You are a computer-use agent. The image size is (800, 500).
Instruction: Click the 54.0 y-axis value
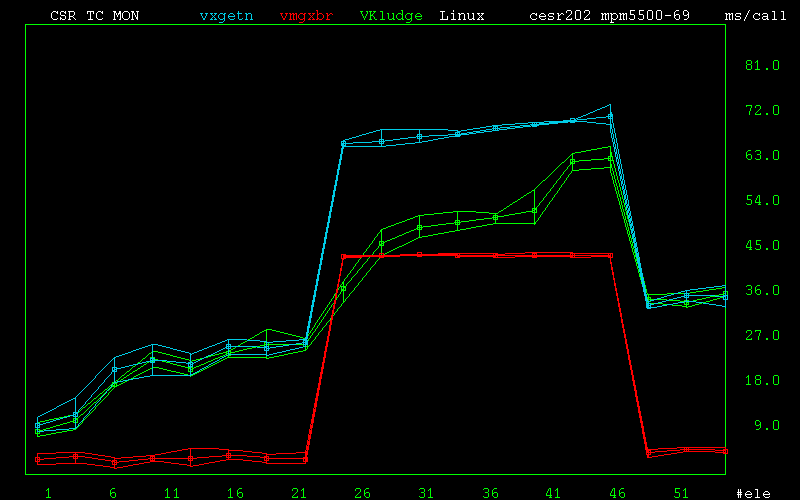point(762,201)
